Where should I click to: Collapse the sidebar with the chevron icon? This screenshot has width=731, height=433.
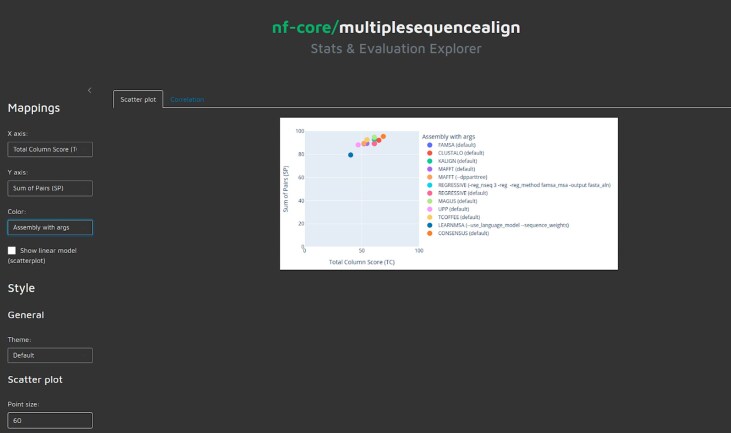click(90, 90)
